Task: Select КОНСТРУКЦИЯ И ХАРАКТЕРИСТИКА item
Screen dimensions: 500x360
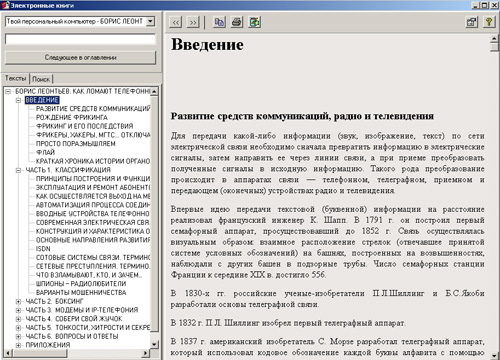Action: click(93, 231)
